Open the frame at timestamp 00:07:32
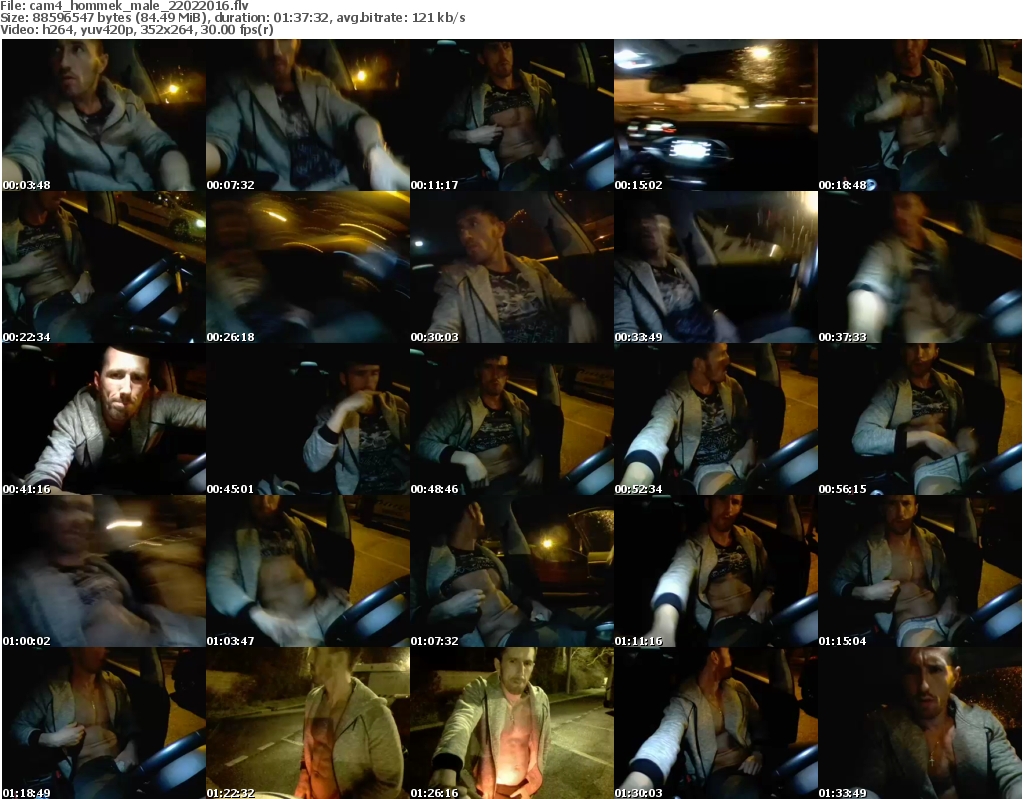Viewport: 1024px width, 799px height. (x=308, y=115)
